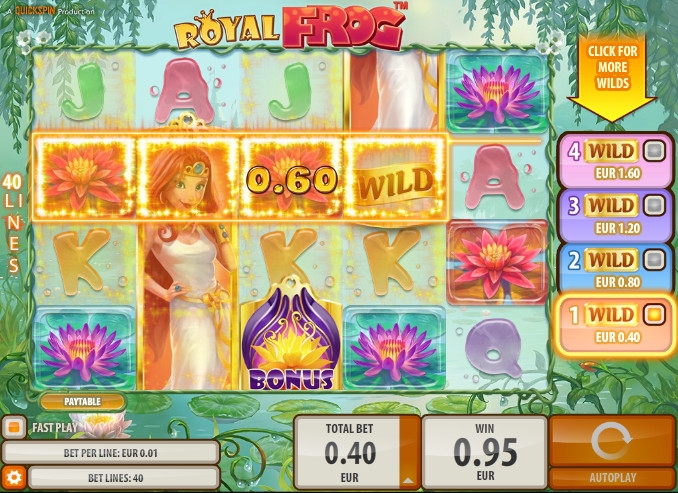The width and height of the screenshot is (678, 493).
Task: Open the Bet Lines selector
Action: [x=124, y=478]
